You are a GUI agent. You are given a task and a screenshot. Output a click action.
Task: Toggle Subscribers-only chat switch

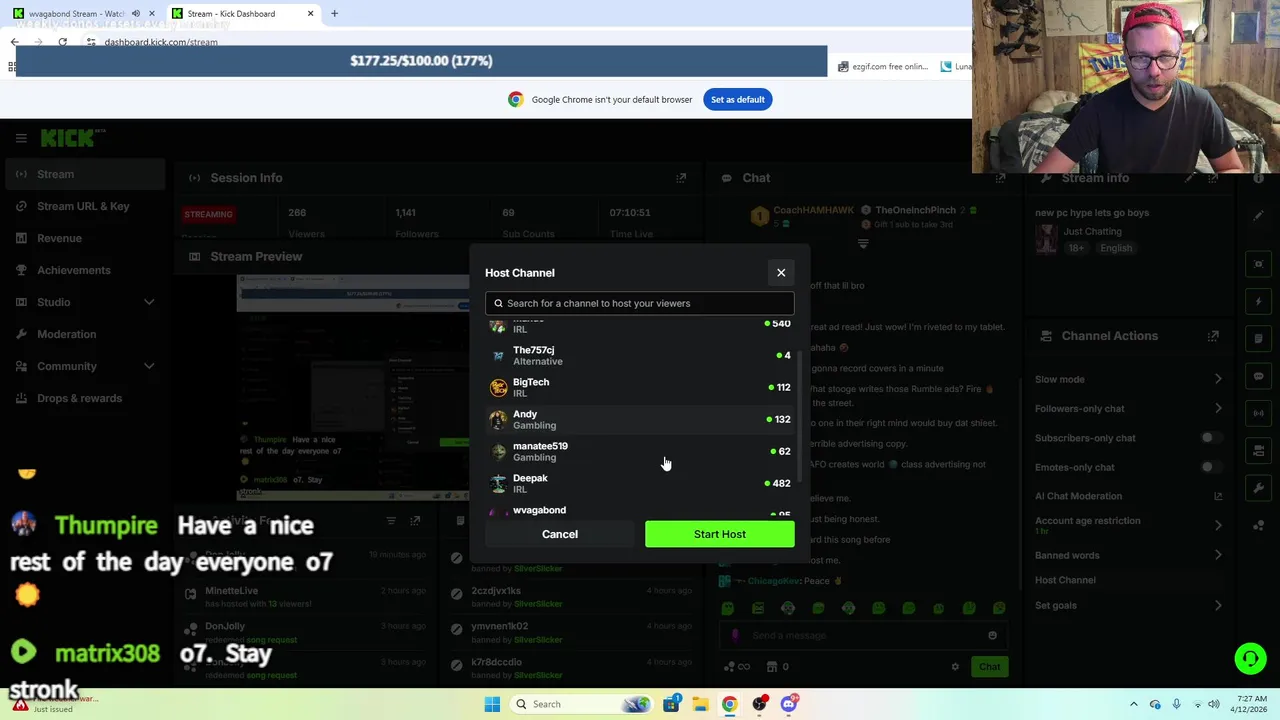tap(1210, 438)
